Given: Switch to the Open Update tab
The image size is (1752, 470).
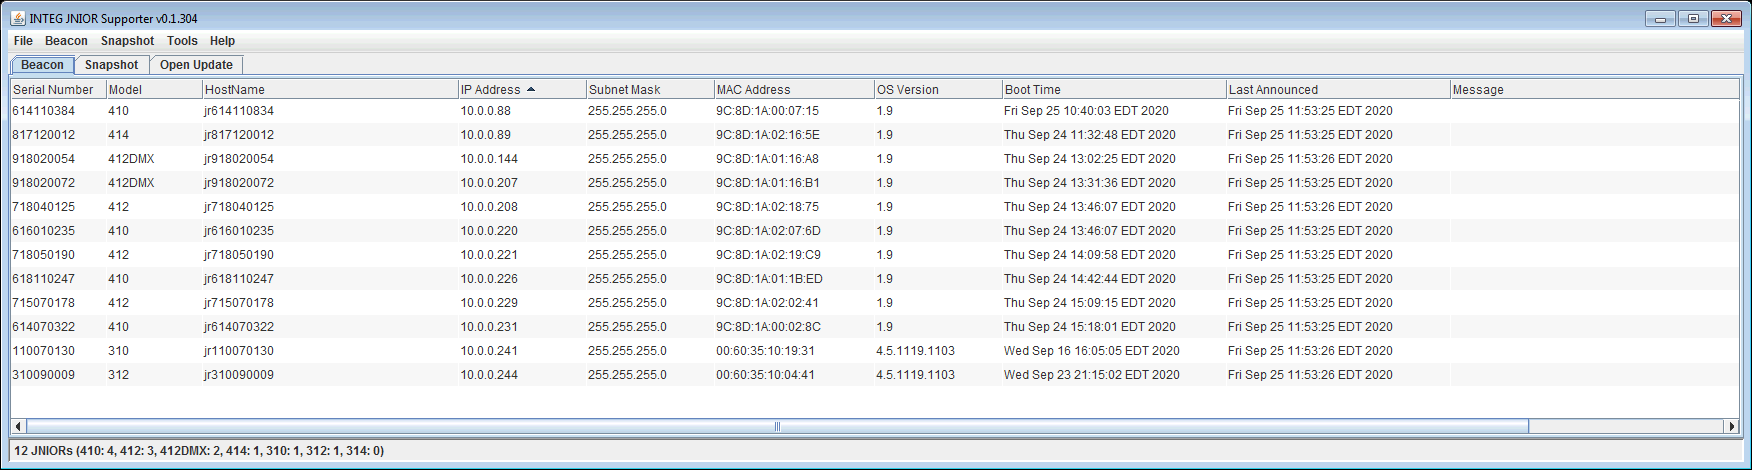Looking at the screenshot, I should click(196, 65).
